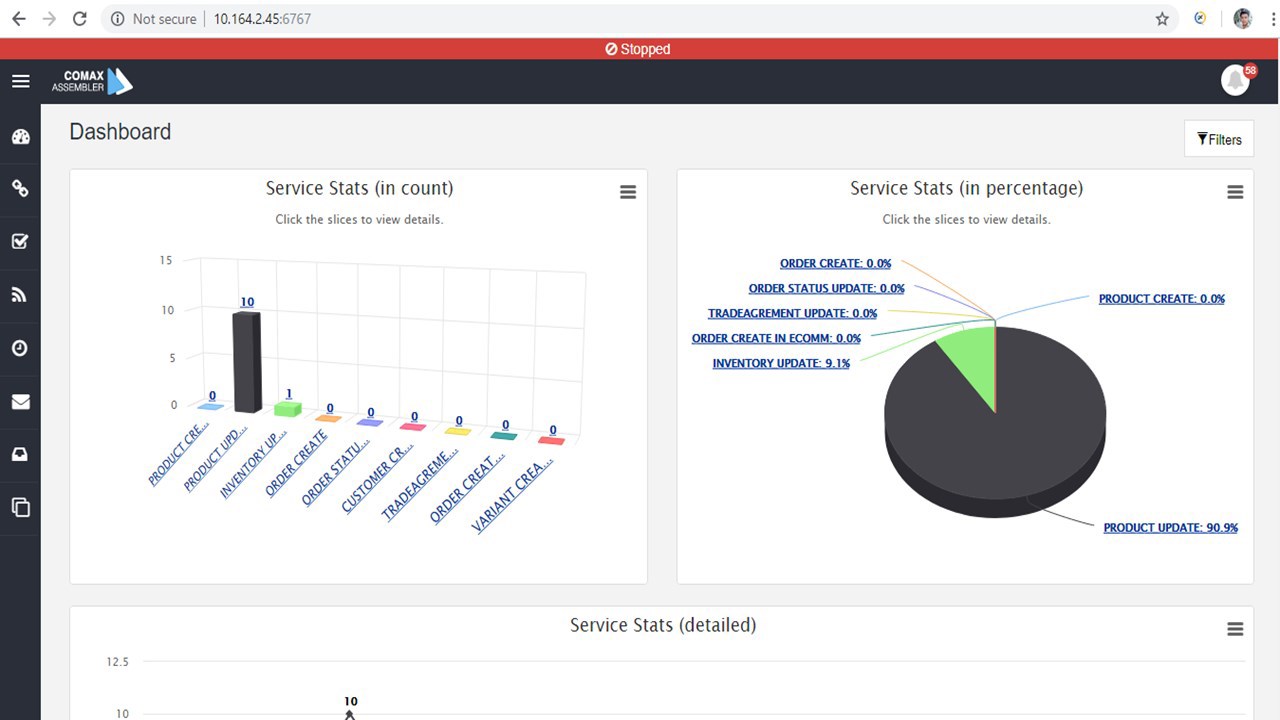Click the CUSTOMER CR... axis label
1280x720 pixels.
coord(377,478)
